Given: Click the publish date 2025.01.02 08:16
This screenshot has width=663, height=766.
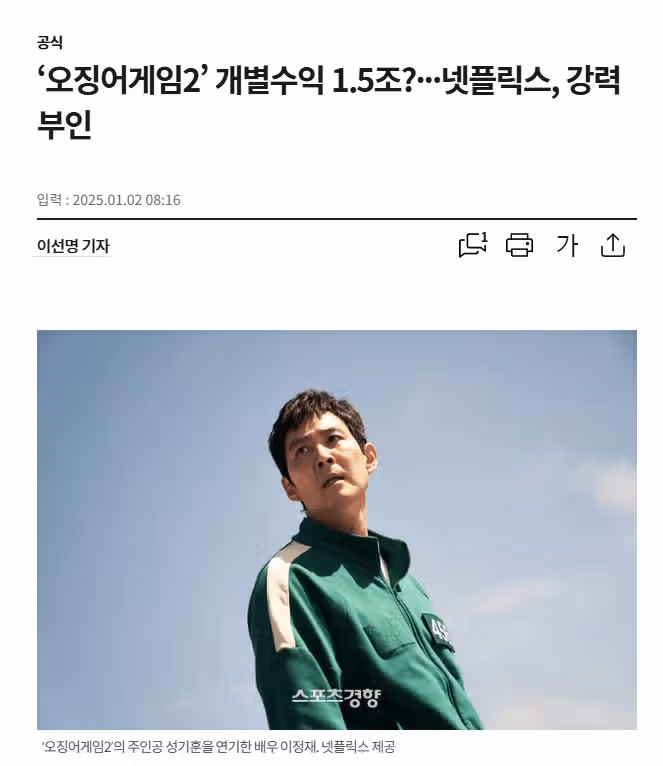Looking at the screenshot, I should tap(127, 200).
